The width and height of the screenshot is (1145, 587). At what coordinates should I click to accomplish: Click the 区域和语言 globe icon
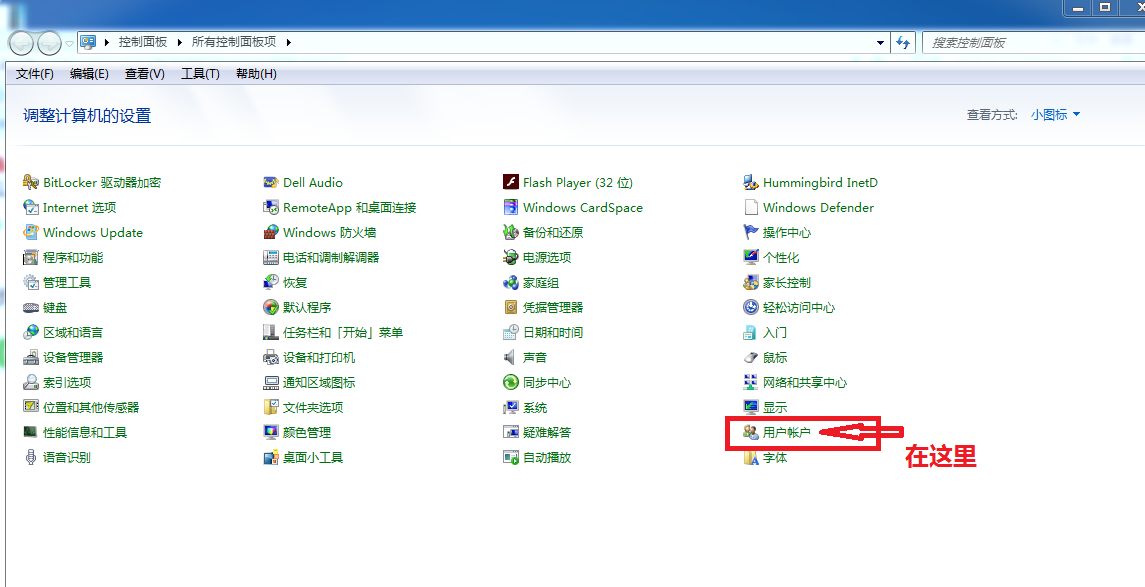click(31, 332)
